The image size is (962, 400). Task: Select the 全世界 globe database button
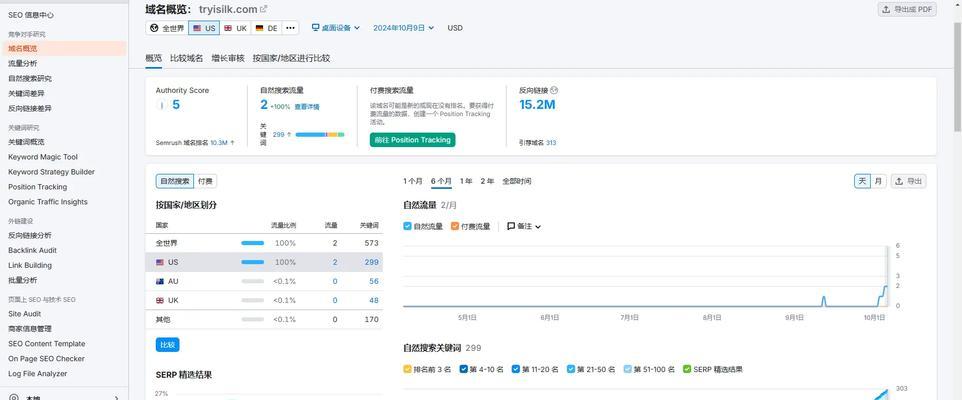pyautogui.click(x=167, y=28)
